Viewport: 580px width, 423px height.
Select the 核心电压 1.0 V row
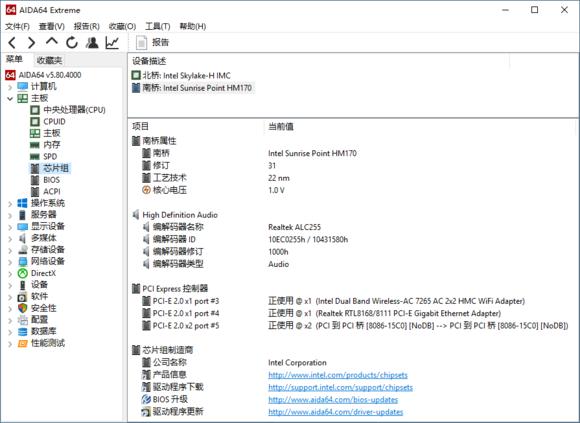[x=213, y=190]
